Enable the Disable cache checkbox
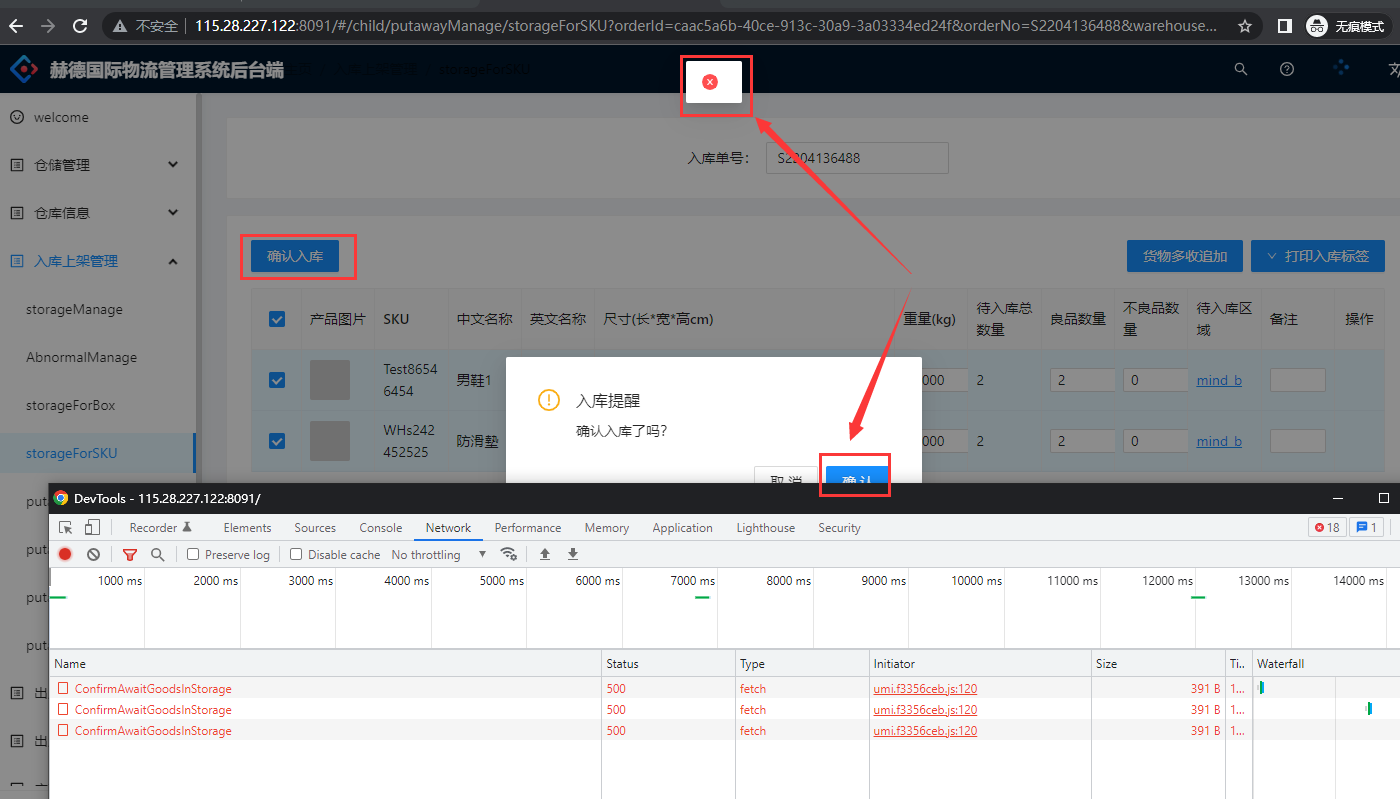Image resolution: width=1400 pixels, height=799 pixels. pyautogui.click(x=296, y=554)
